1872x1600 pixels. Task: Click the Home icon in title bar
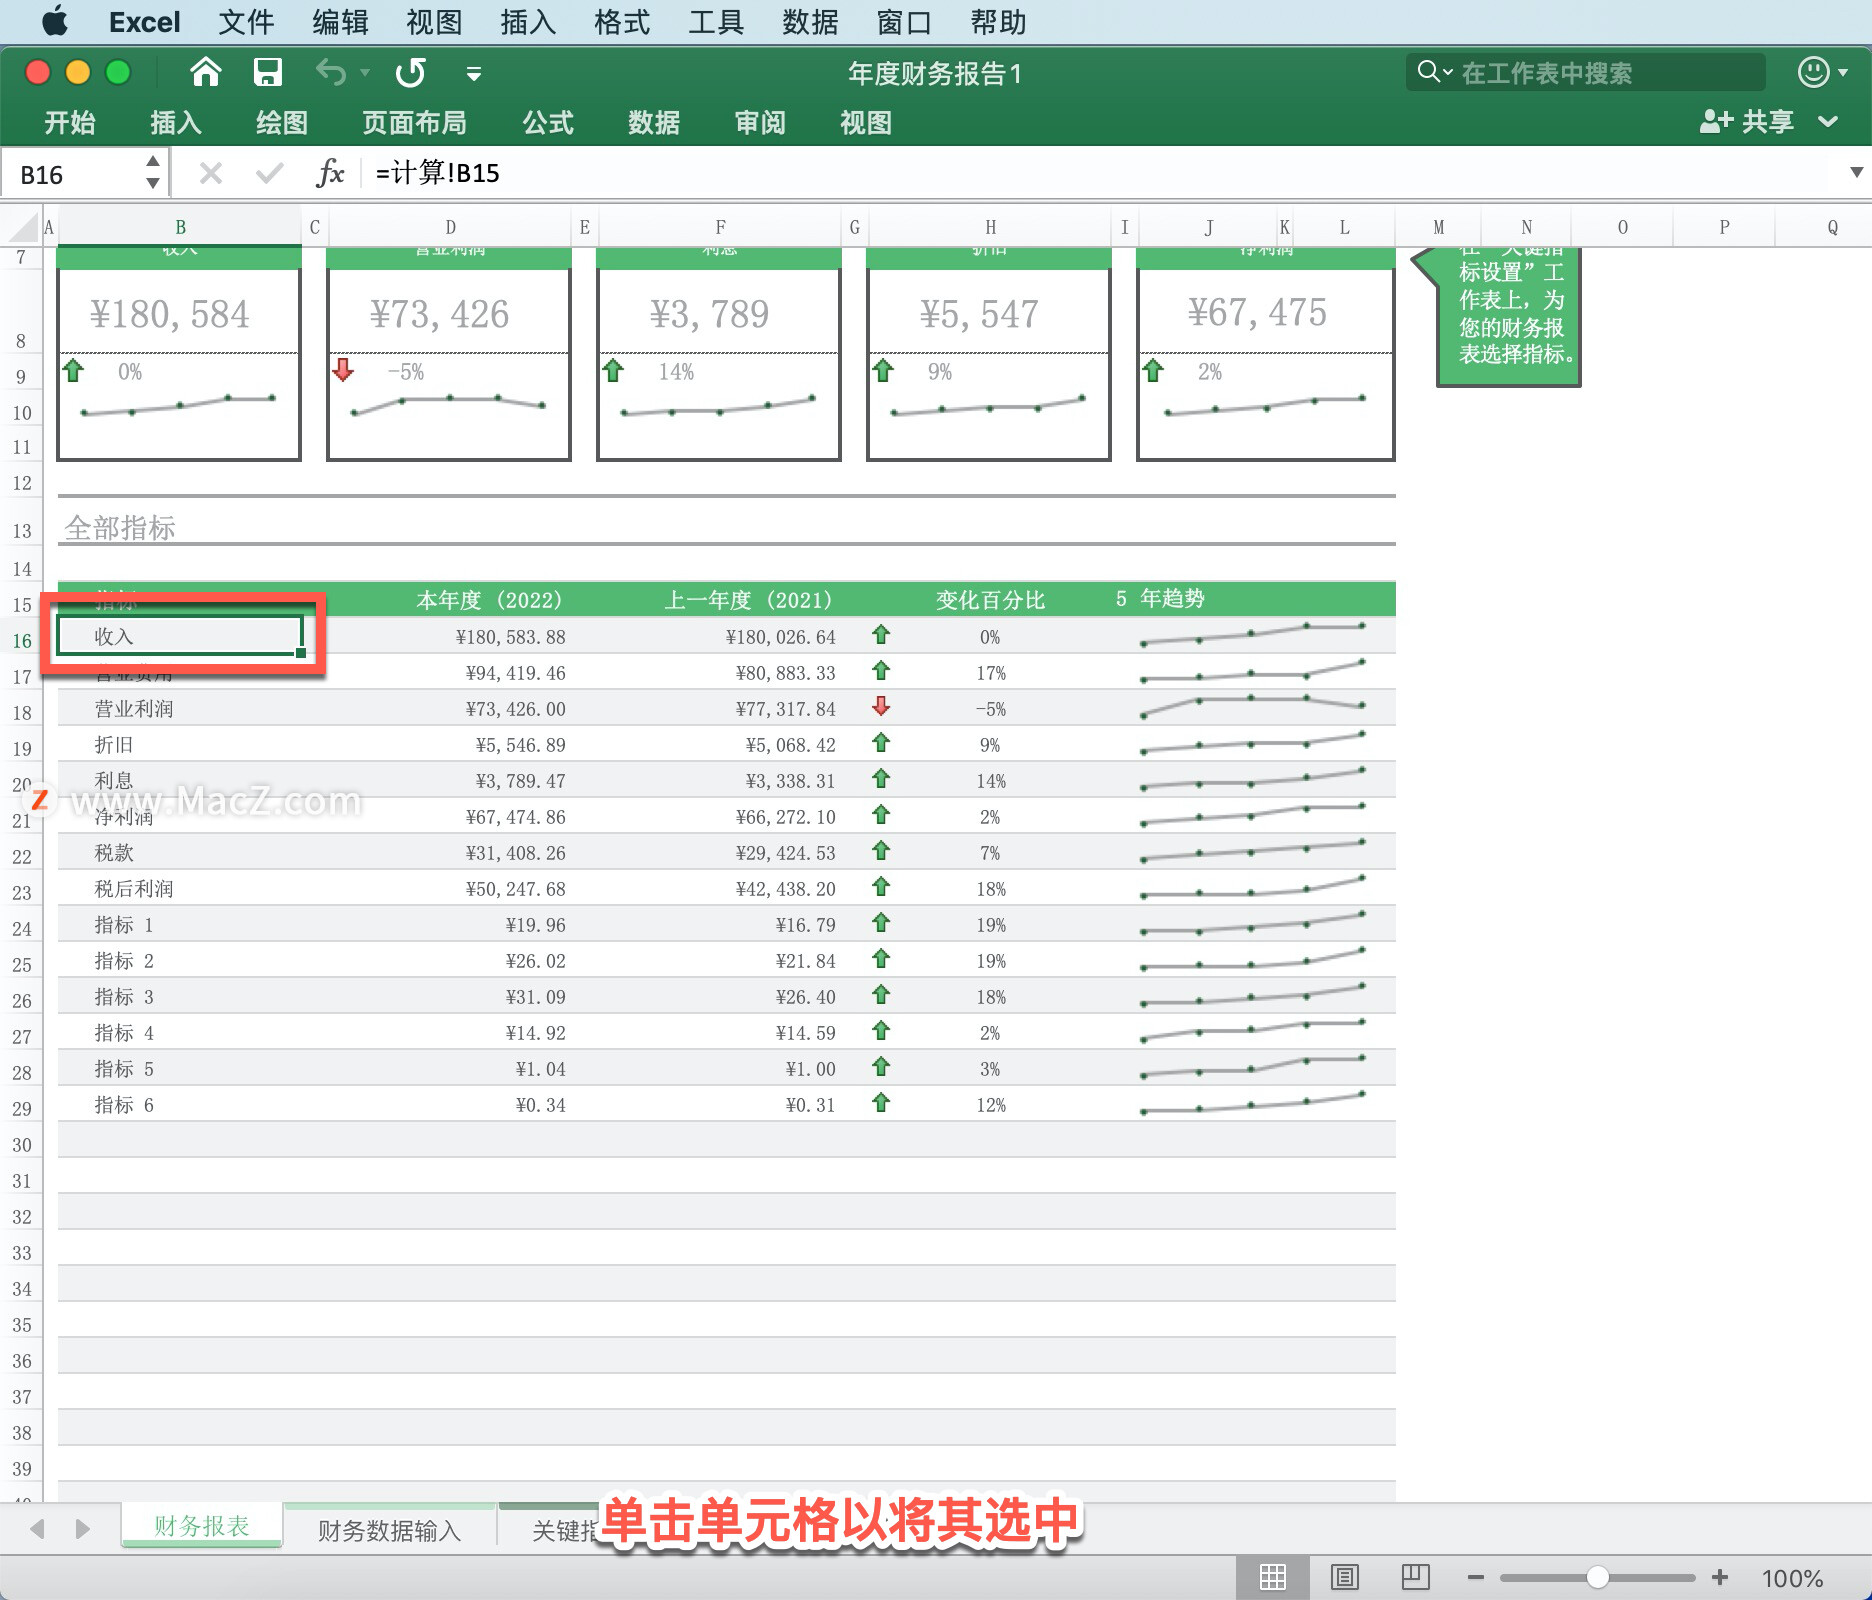(x=206, y=72)
